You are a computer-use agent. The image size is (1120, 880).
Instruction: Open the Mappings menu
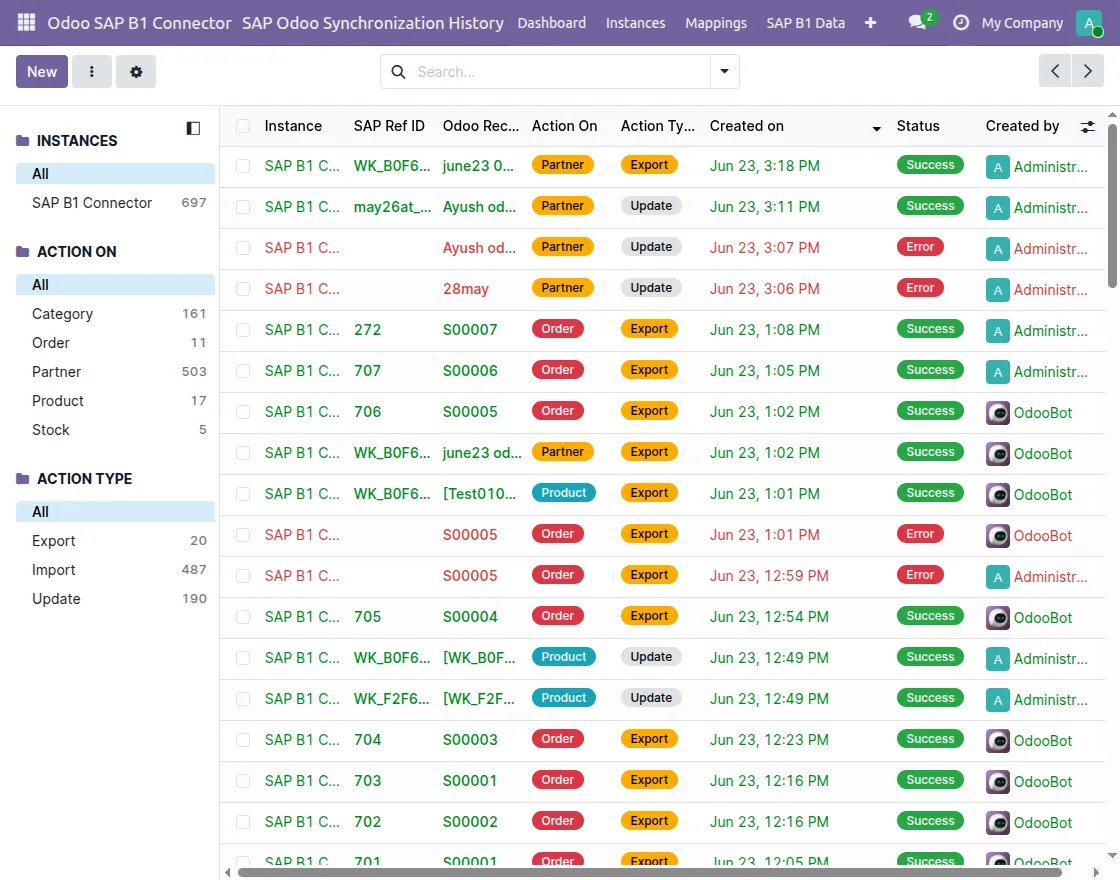pyautogui.click(x=716, y=23)
